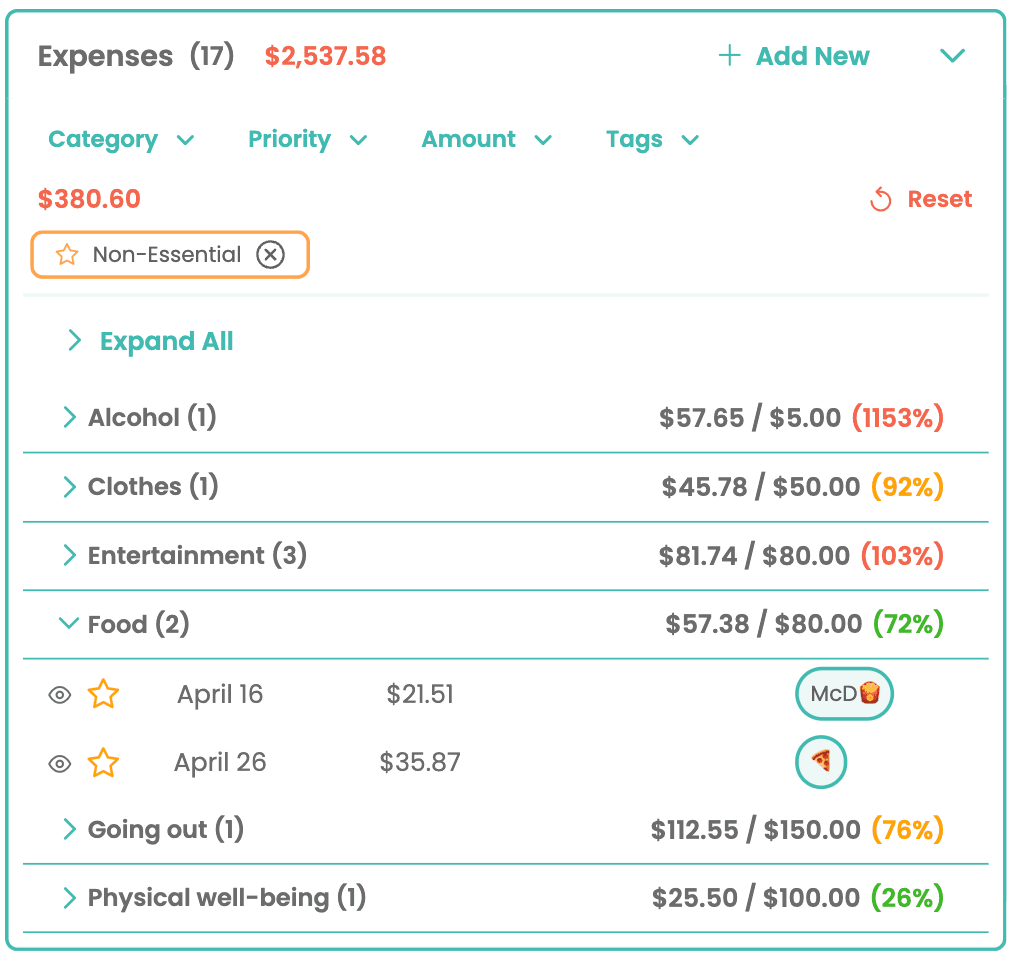1014x958 pixels.
Task: Click the Expand All link
Action: (166, 340)
